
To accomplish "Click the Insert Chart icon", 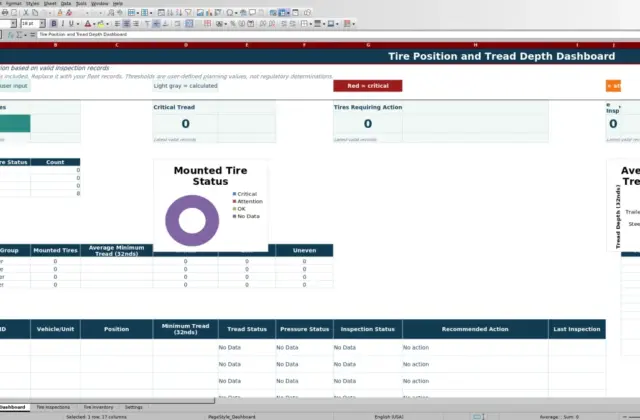I will [x=209, y=13].
